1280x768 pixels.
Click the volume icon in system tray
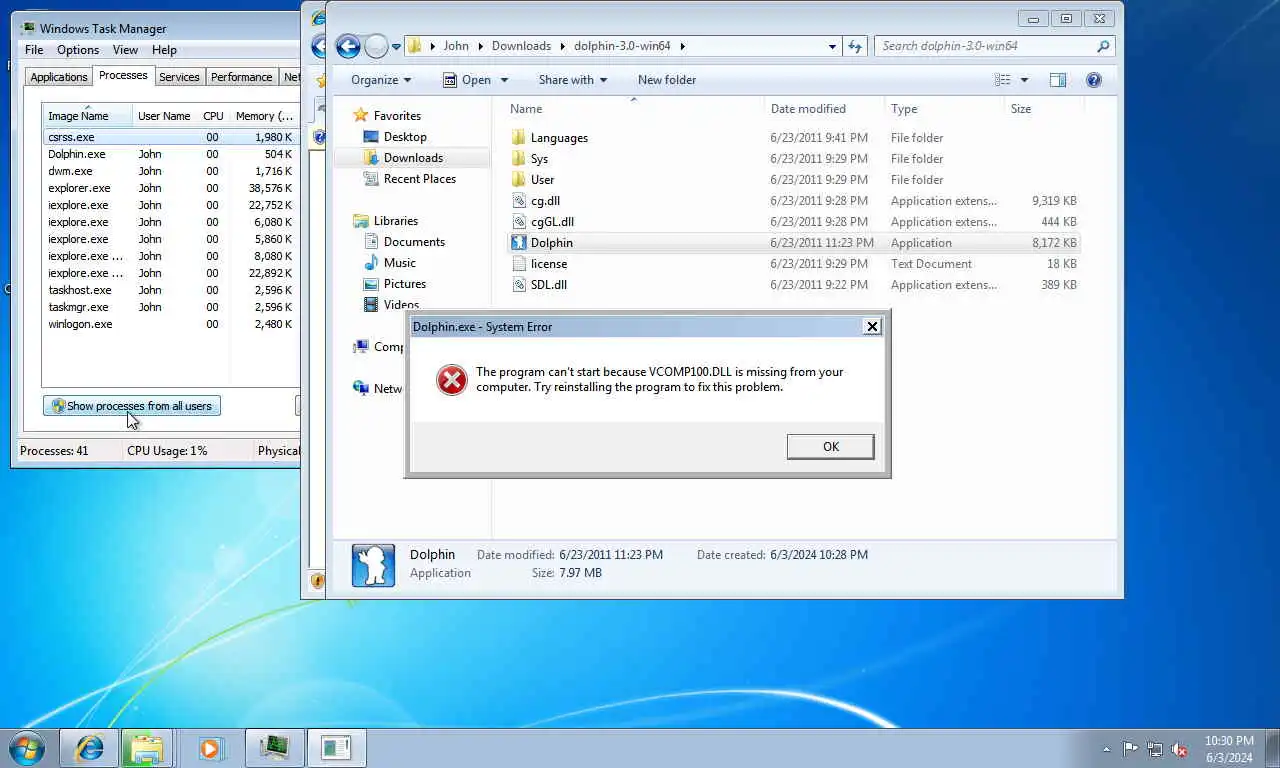tap(1179, 749)
